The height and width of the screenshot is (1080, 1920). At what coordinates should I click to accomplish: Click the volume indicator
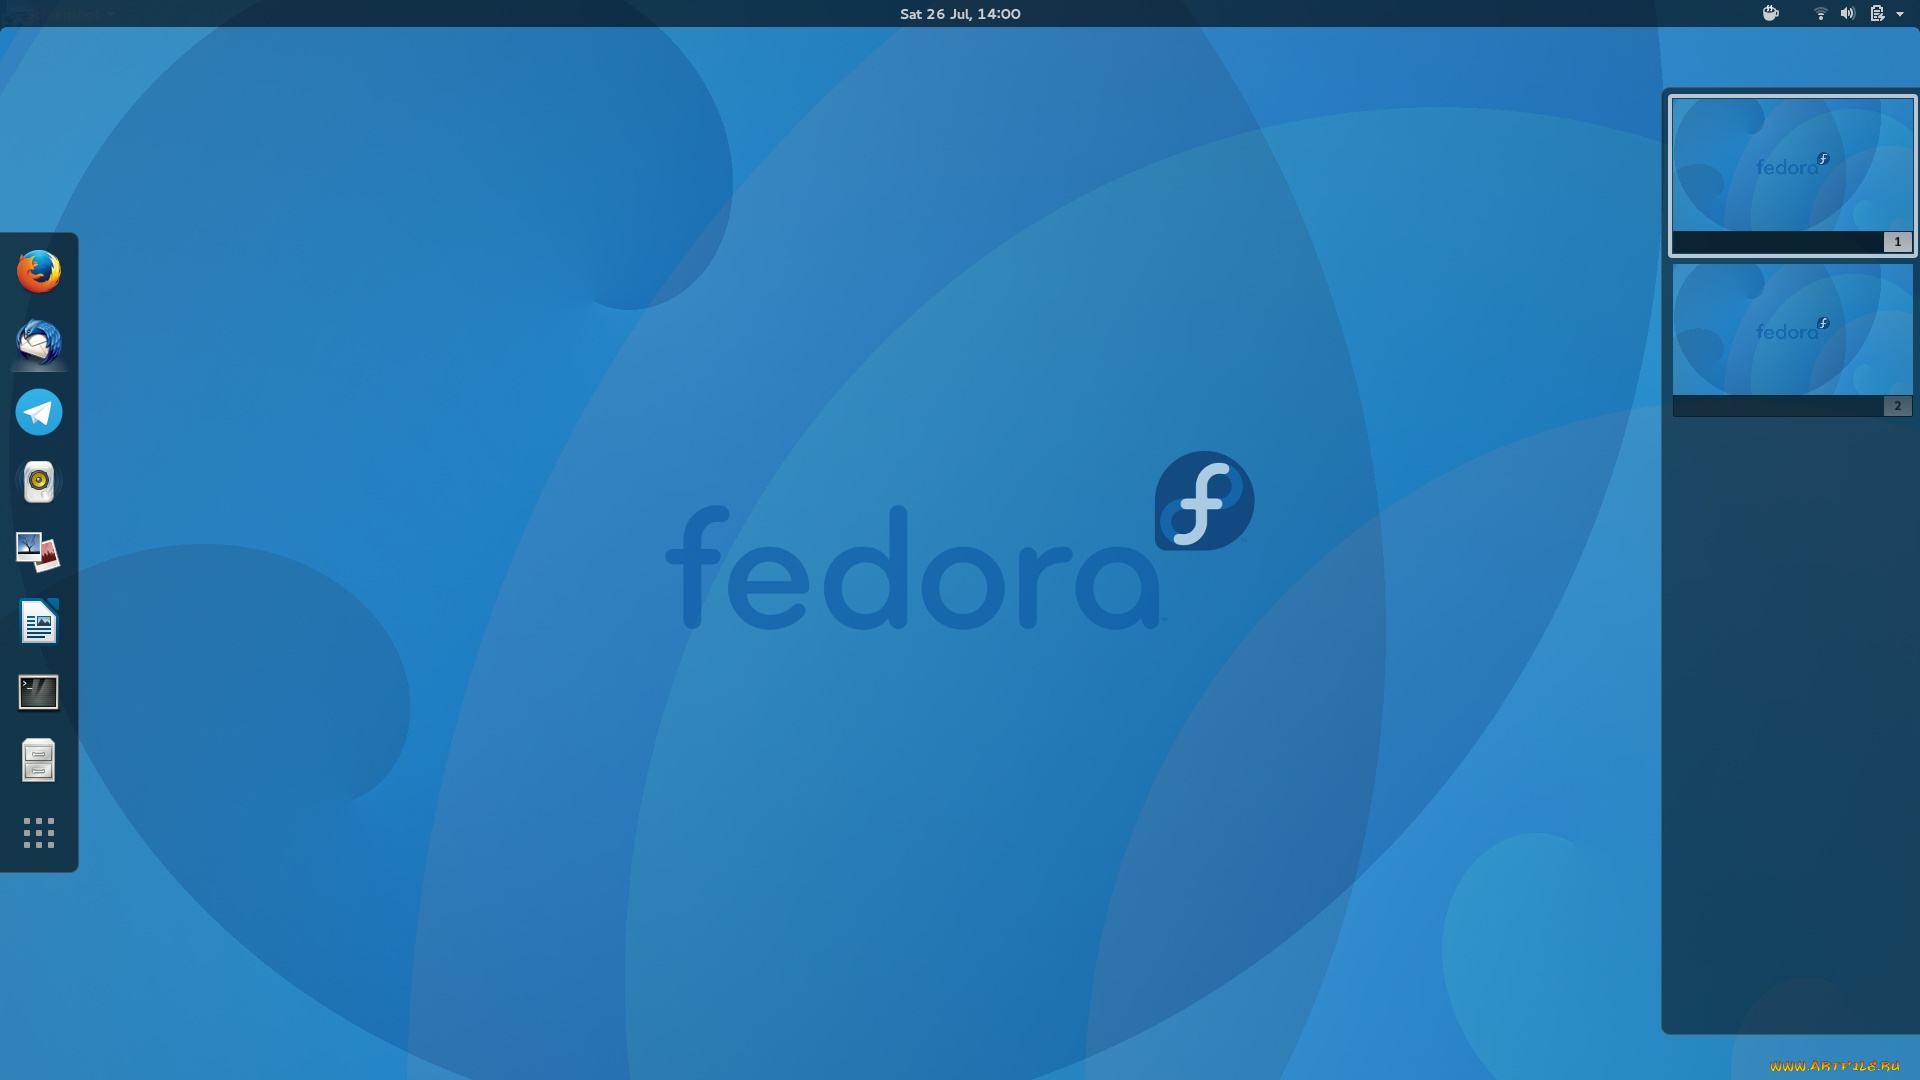pos(1848,14)
